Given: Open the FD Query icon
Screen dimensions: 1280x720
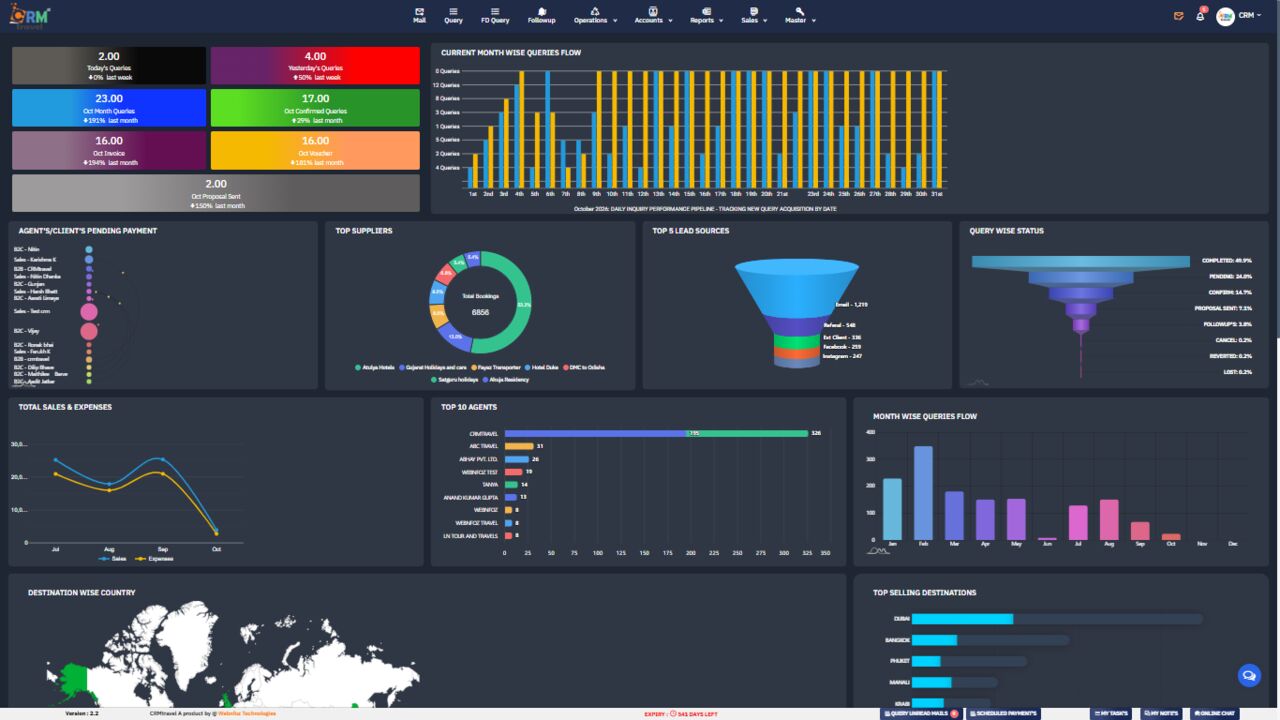Looking at the screenshot, I should [x=494, y=15].
